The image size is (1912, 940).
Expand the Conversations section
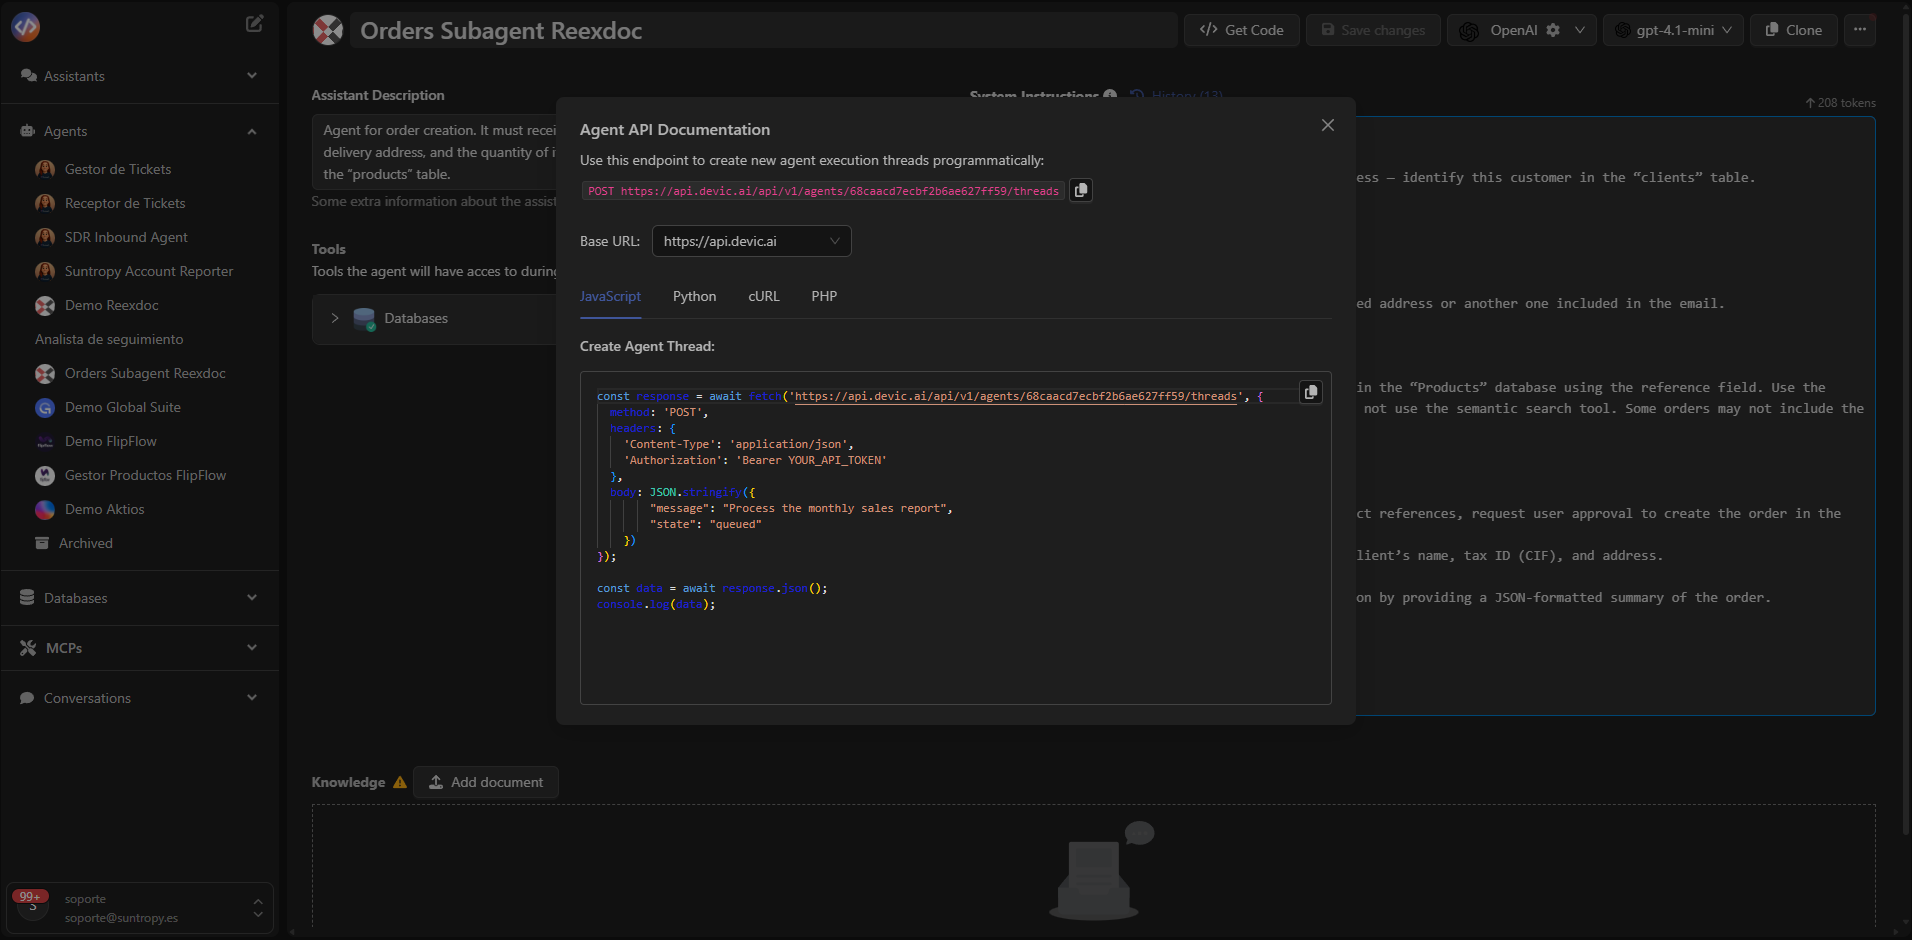pyautogui.click(x=251, y=697)
